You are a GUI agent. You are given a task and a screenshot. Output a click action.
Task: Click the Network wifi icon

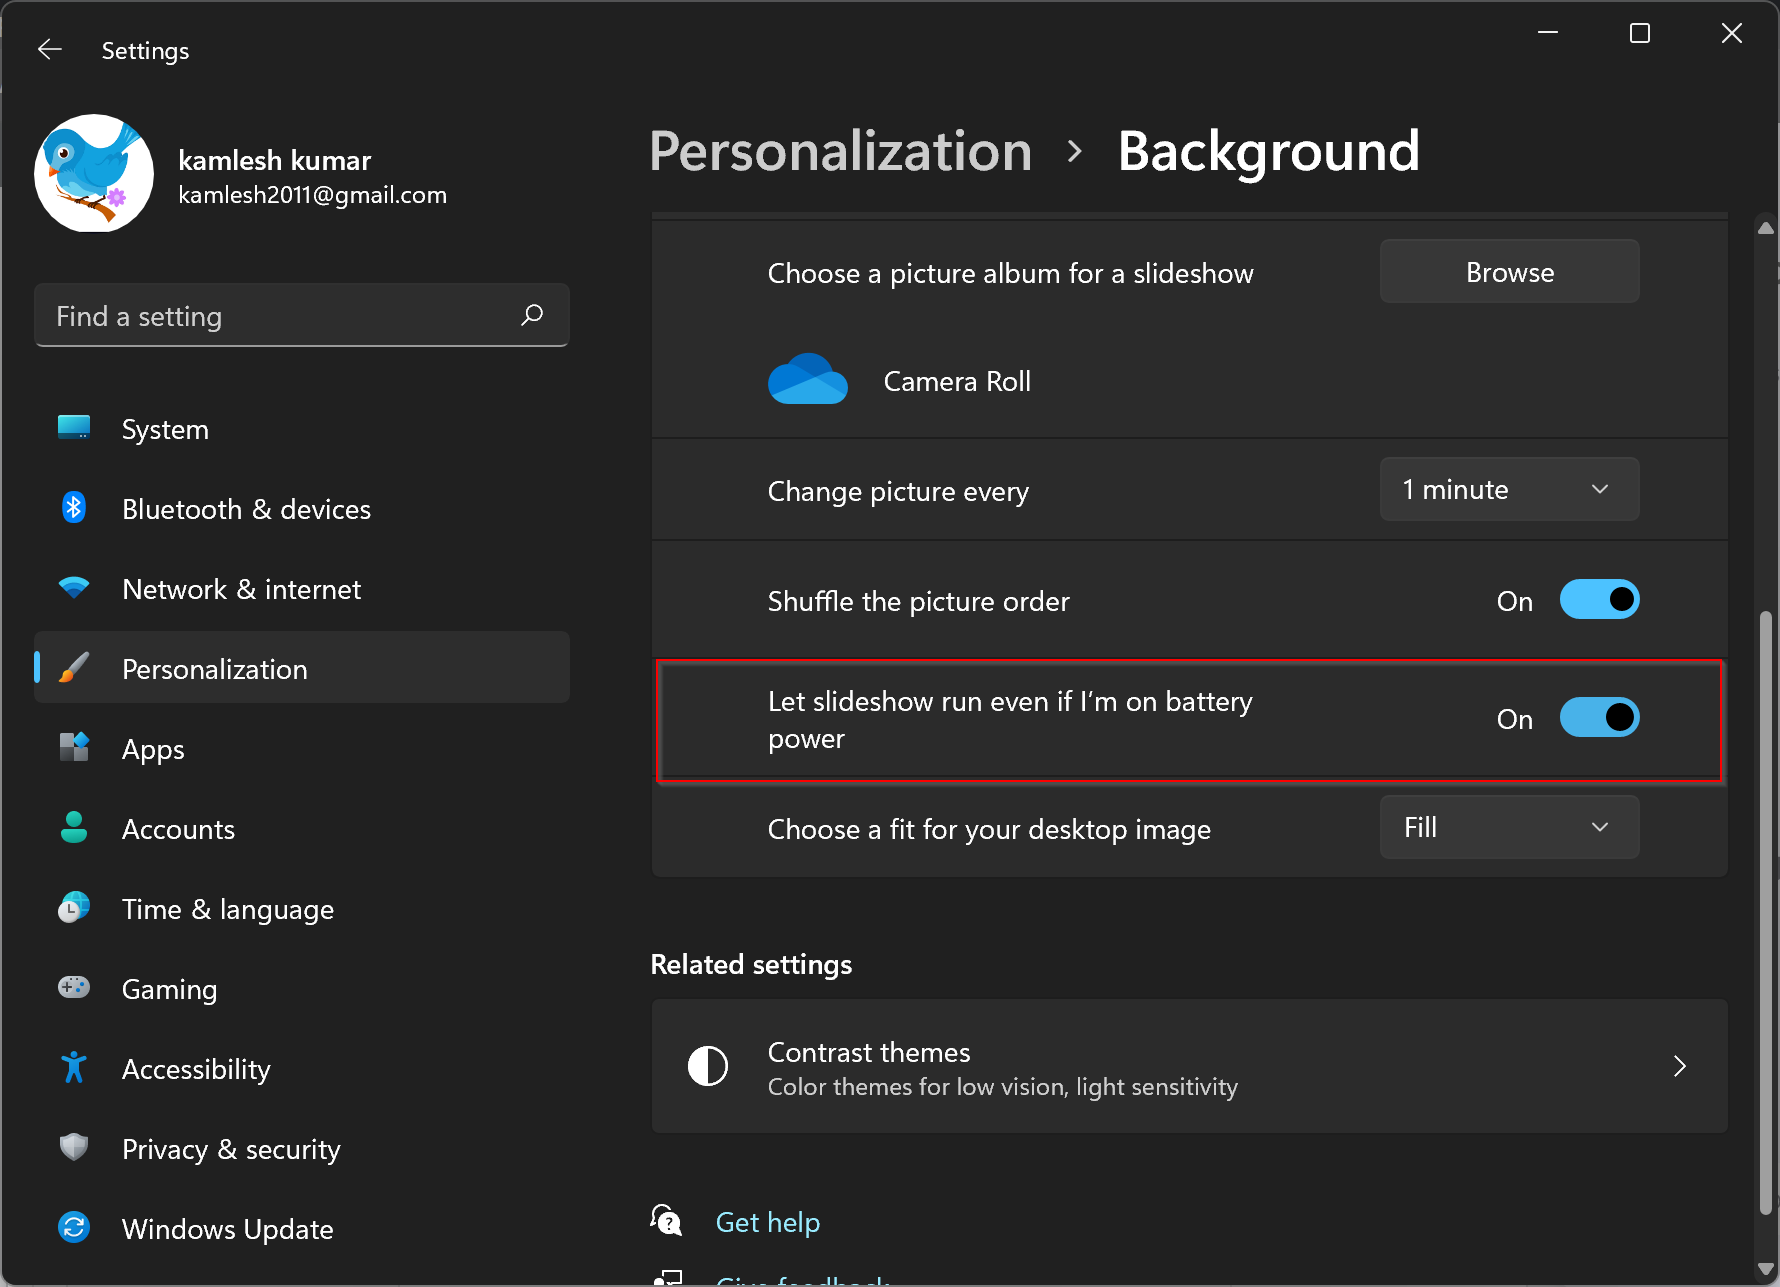click(x=74, y=588)
